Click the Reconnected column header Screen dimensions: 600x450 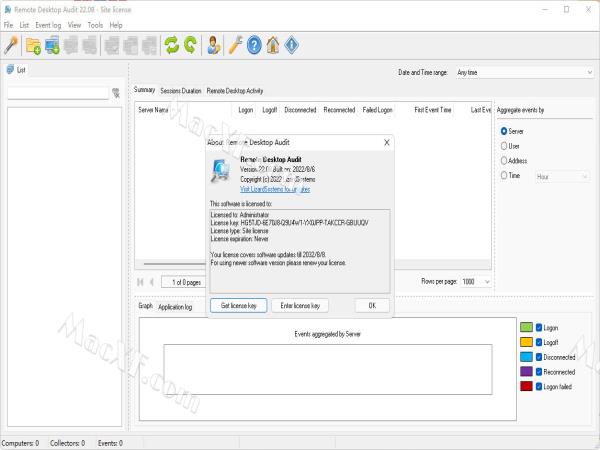coord(339,110)
